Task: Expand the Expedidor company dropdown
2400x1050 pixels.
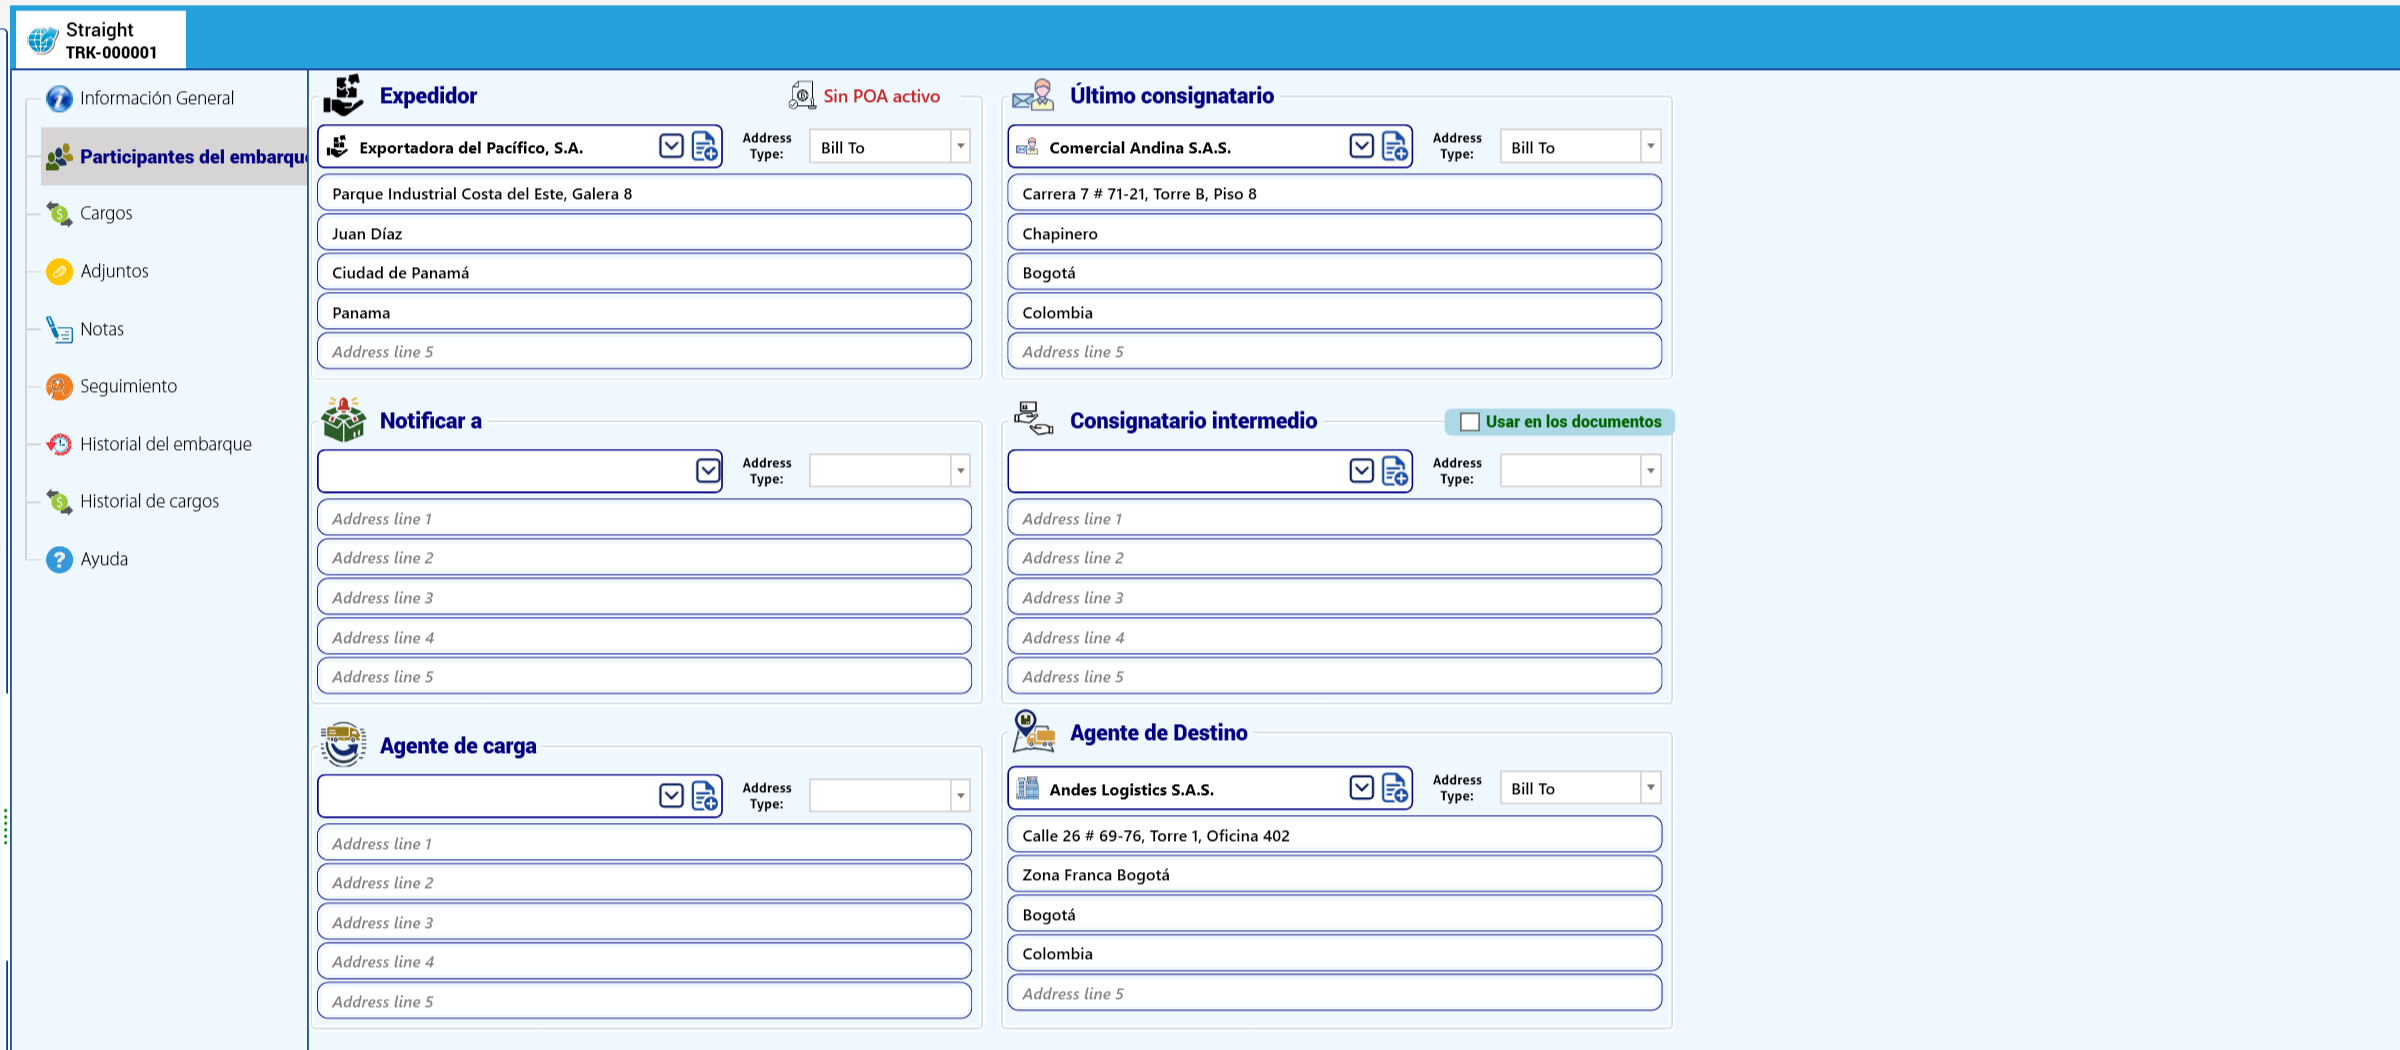Action: tap(671, 147)
